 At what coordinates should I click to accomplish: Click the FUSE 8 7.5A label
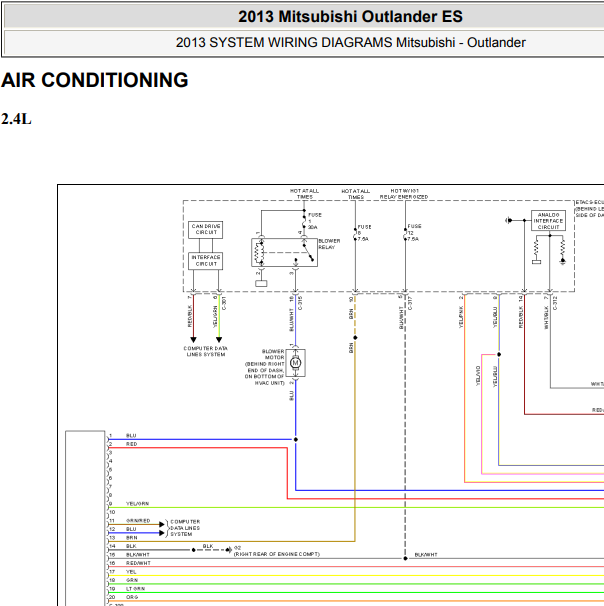[364, 233]
